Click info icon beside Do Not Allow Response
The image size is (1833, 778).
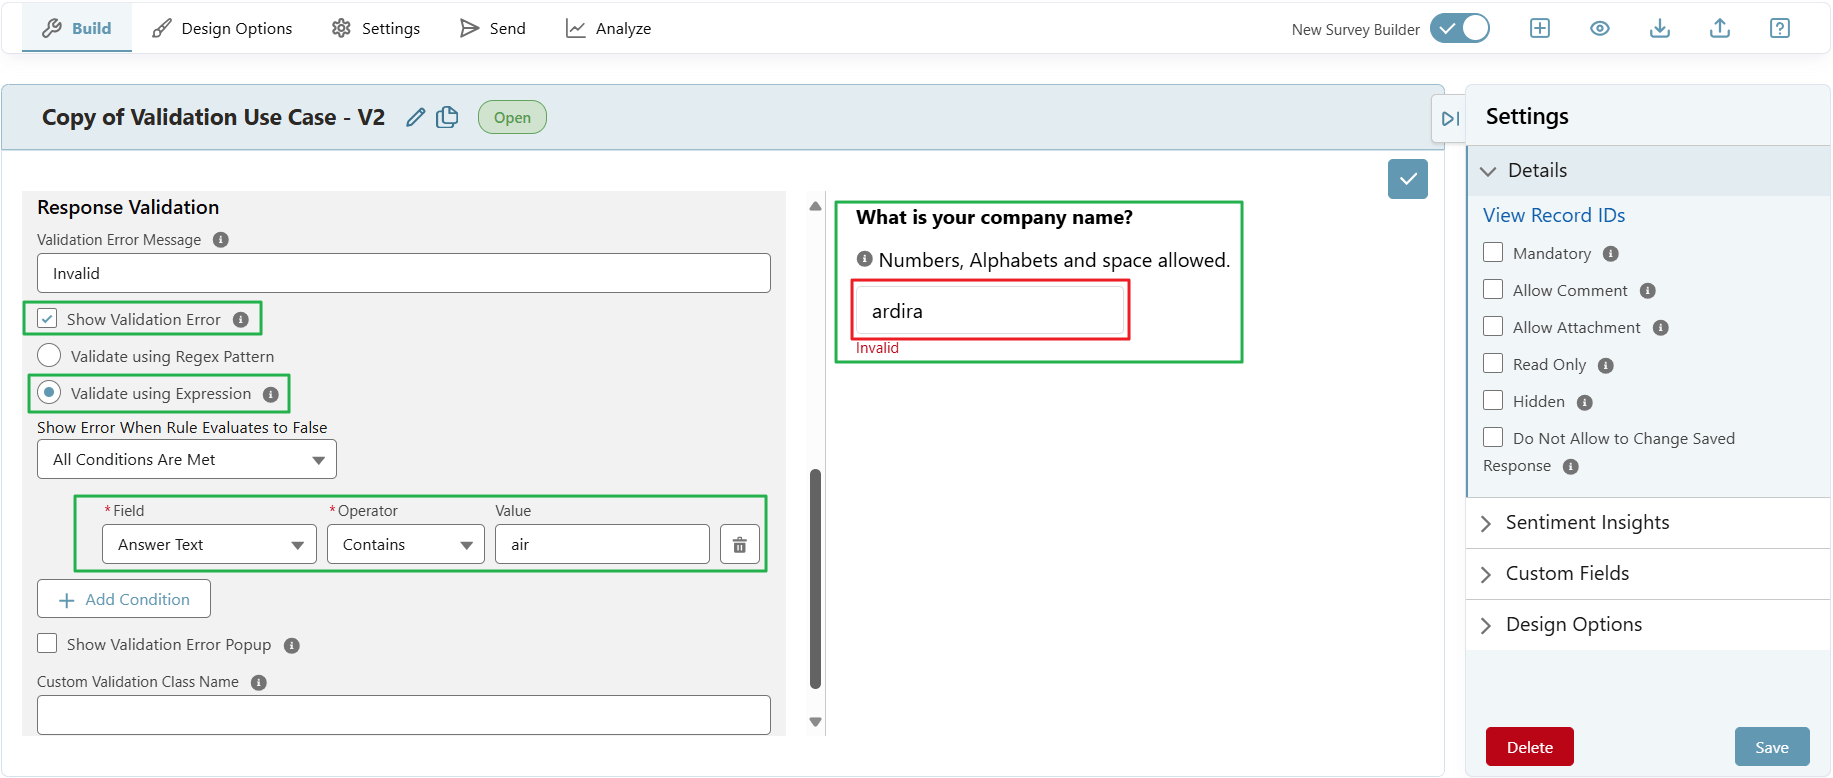click(x=1571, y=467)
